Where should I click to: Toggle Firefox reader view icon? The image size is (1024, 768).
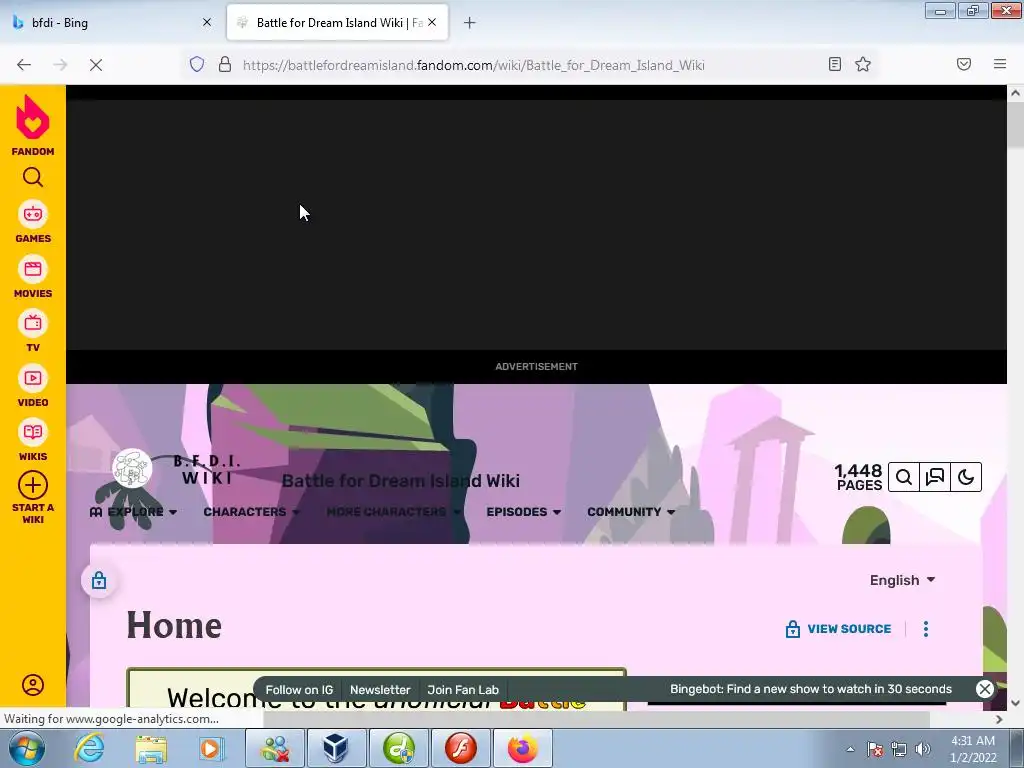click(835, 64)
